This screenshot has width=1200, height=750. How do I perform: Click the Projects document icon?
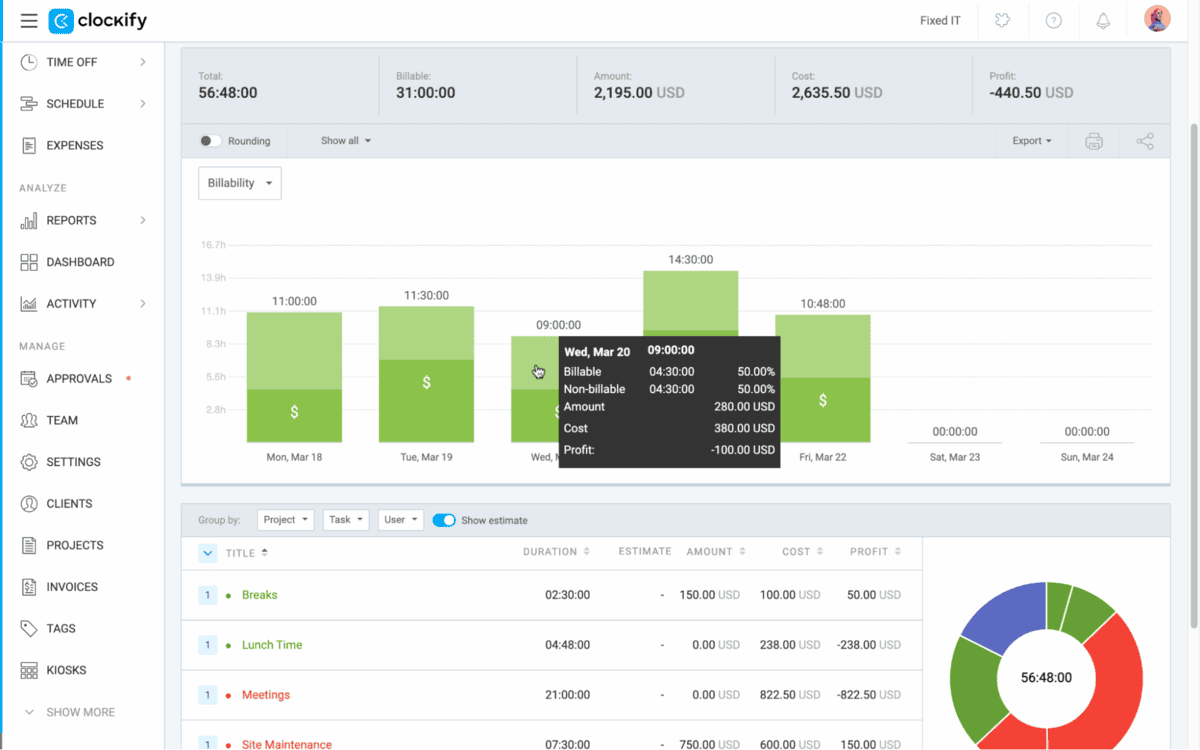coord(29,546)
